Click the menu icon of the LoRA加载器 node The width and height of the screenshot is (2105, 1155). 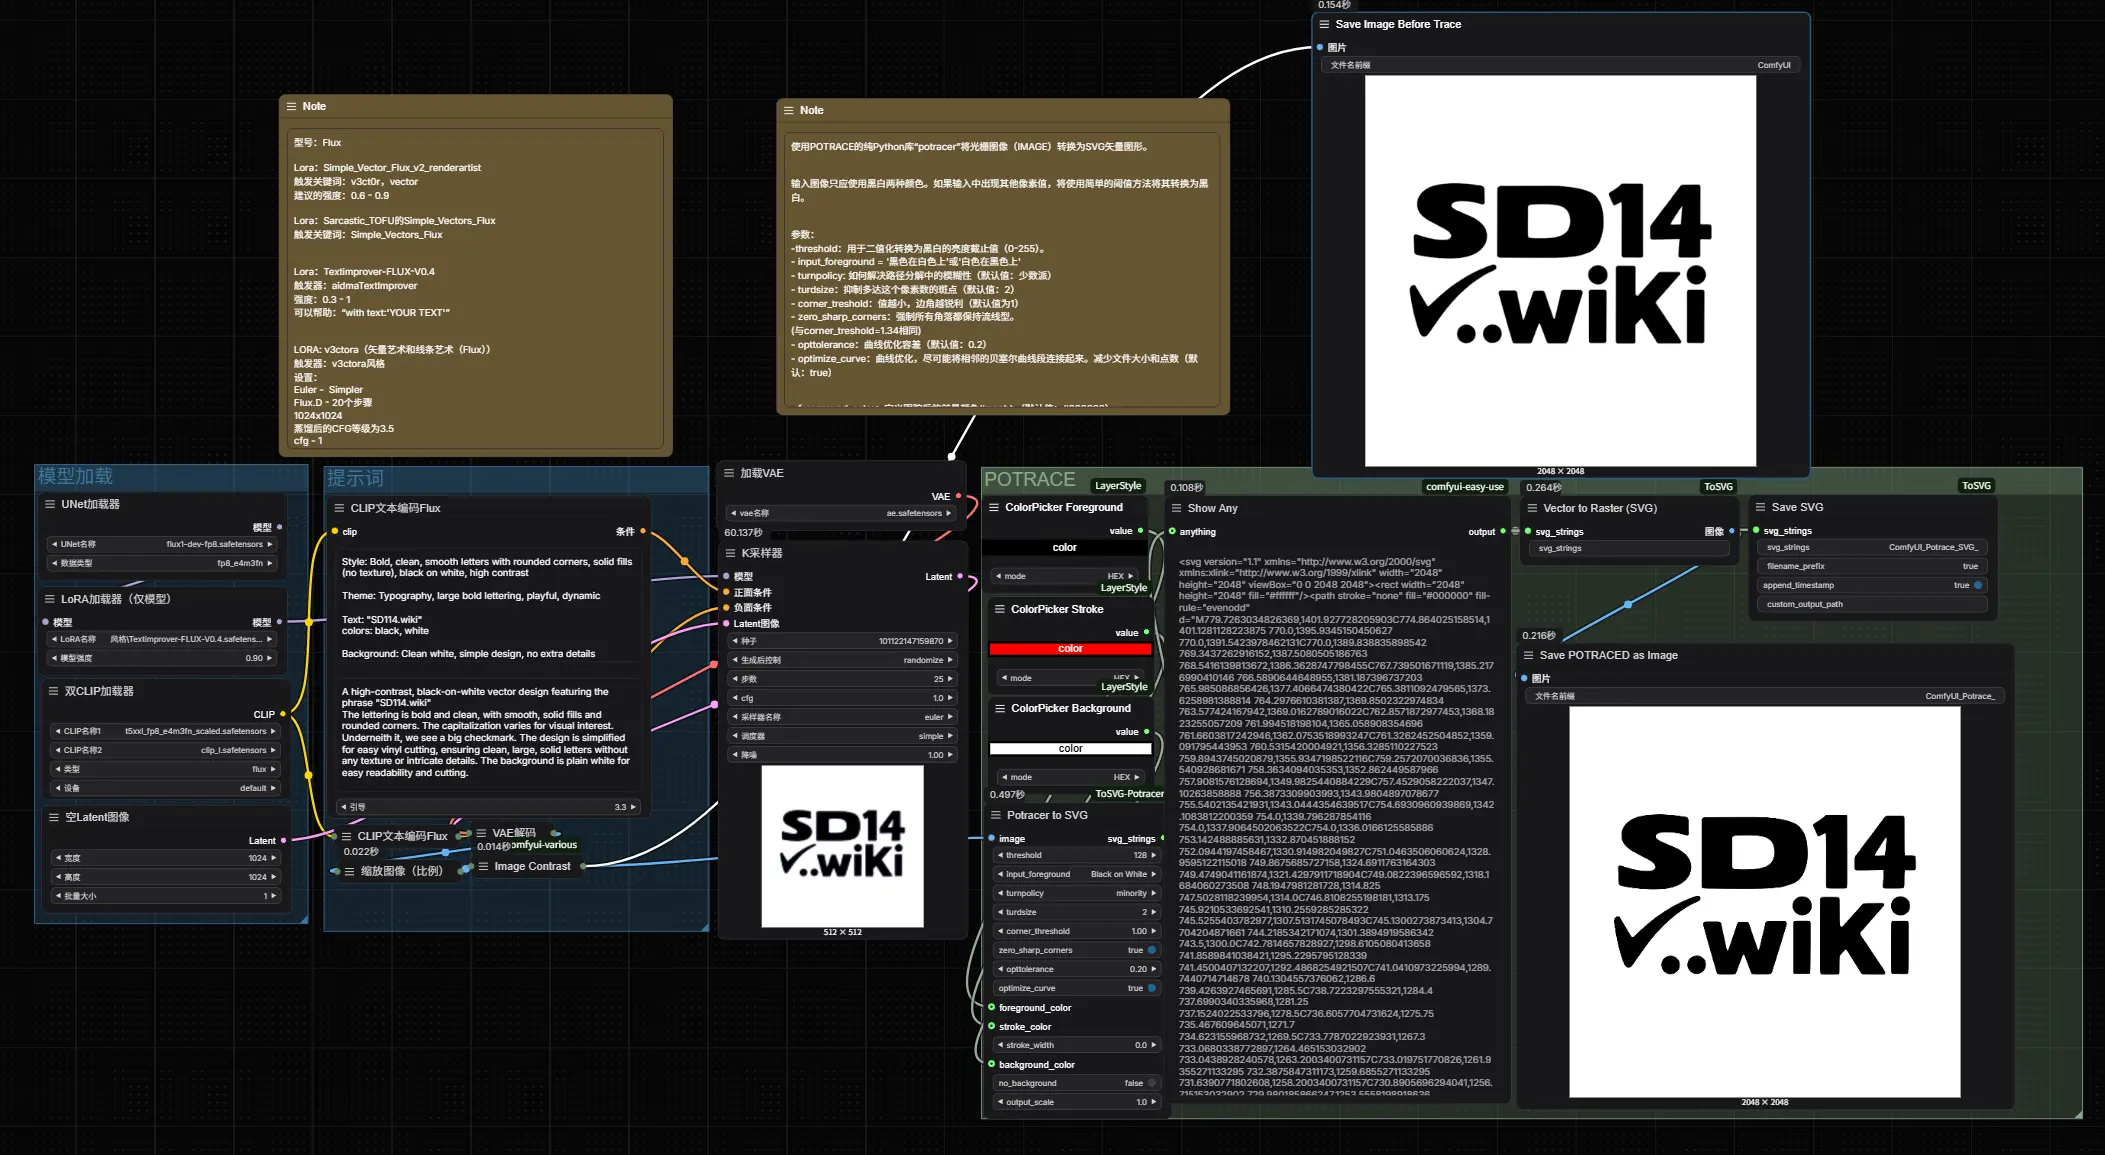[50, 599]
